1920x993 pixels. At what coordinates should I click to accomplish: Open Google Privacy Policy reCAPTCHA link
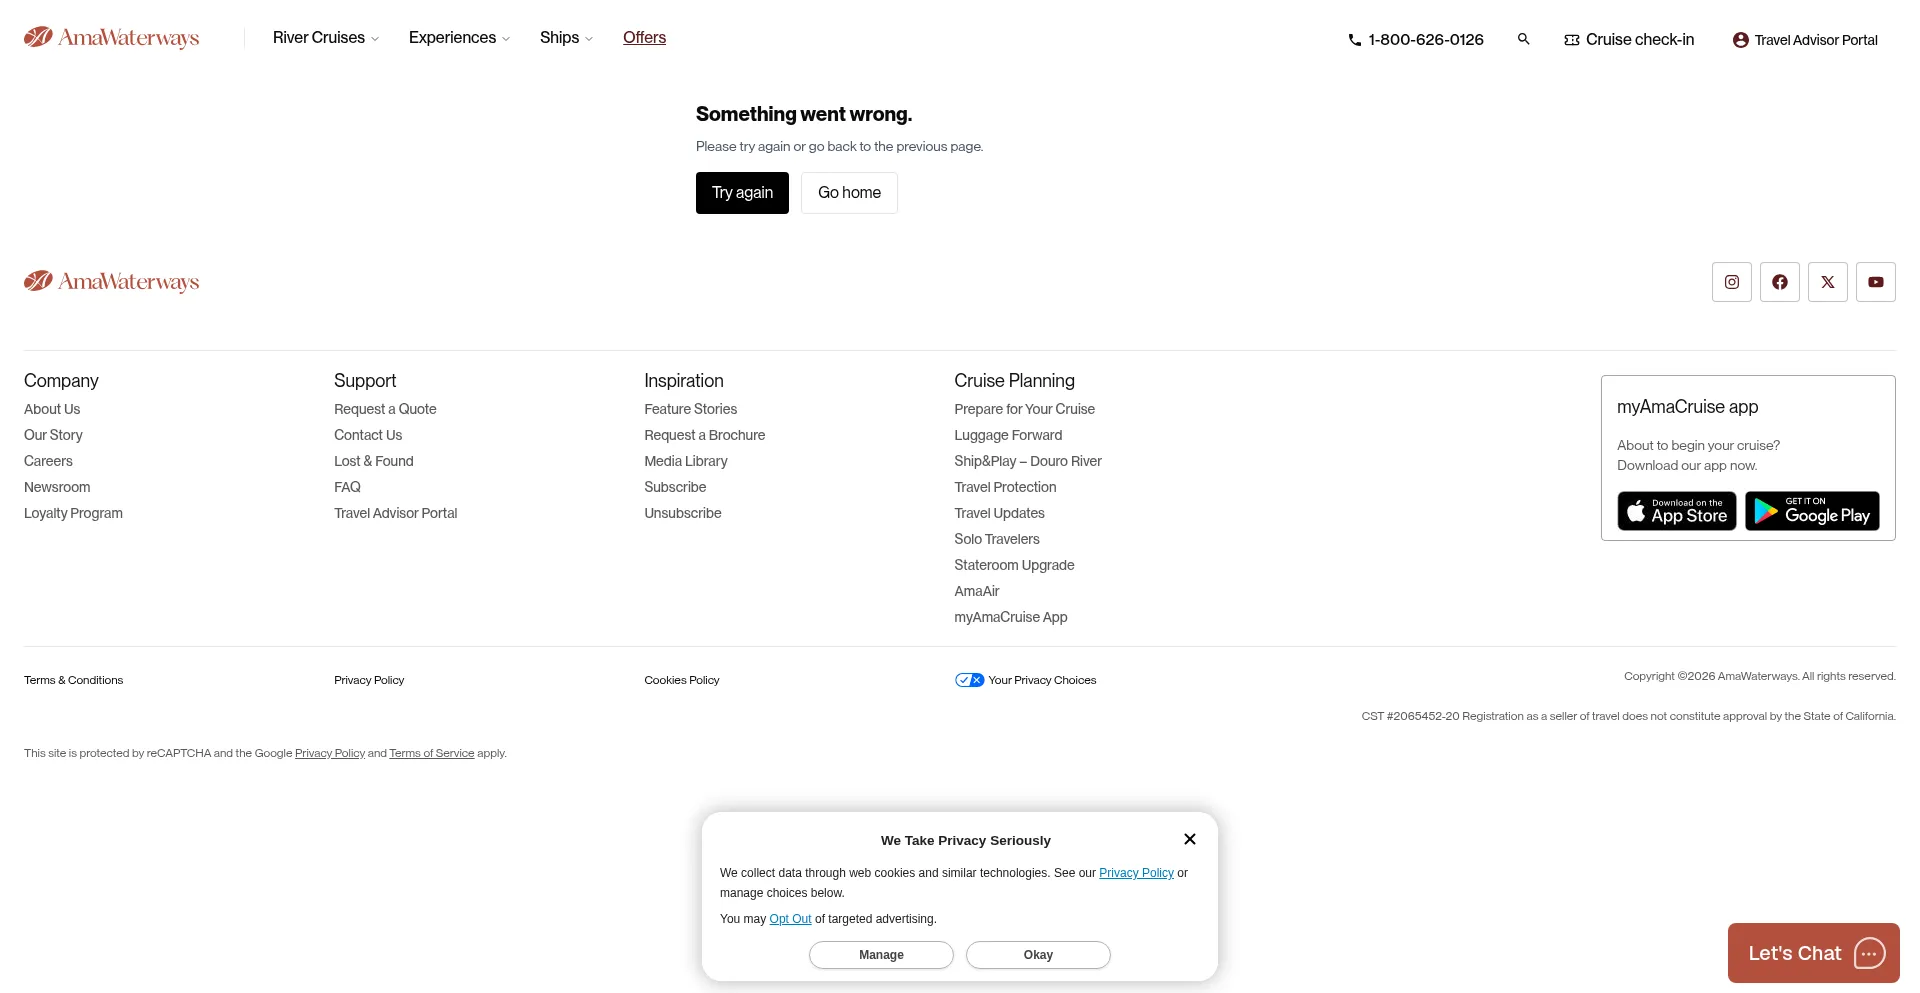[330, 753]
